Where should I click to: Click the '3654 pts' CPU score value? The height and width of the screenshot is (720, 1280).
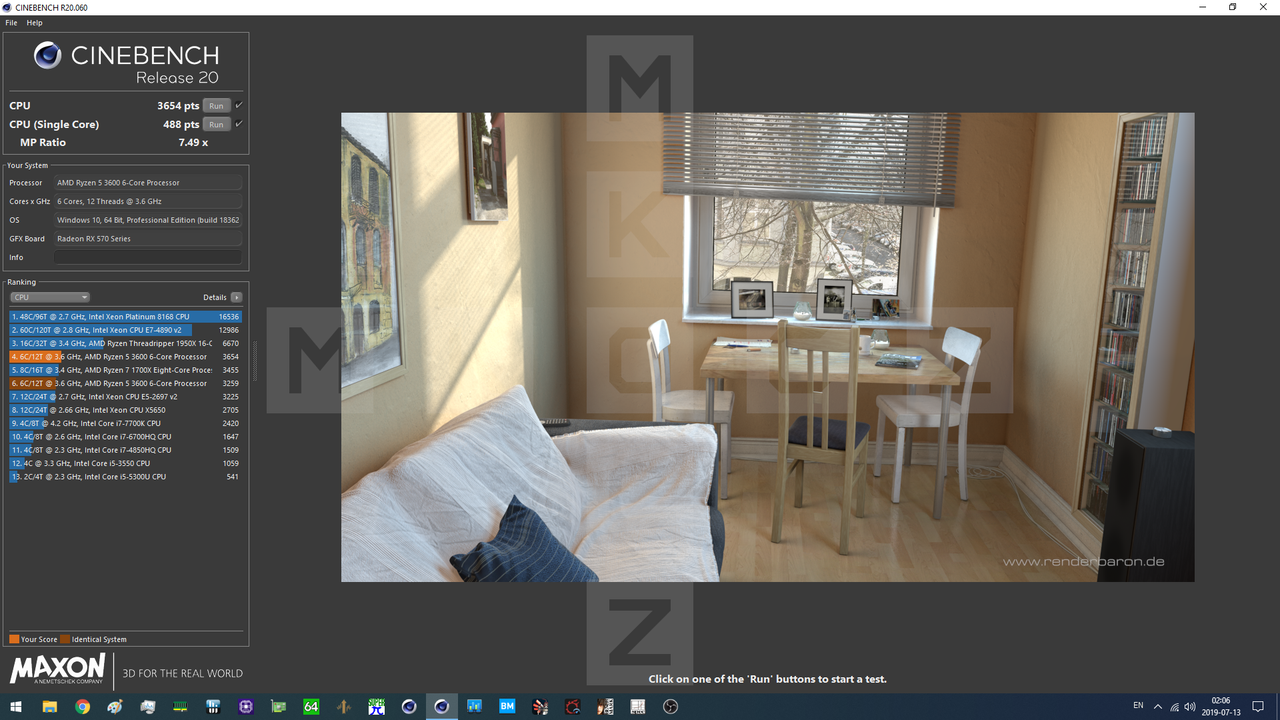[178, 106]
